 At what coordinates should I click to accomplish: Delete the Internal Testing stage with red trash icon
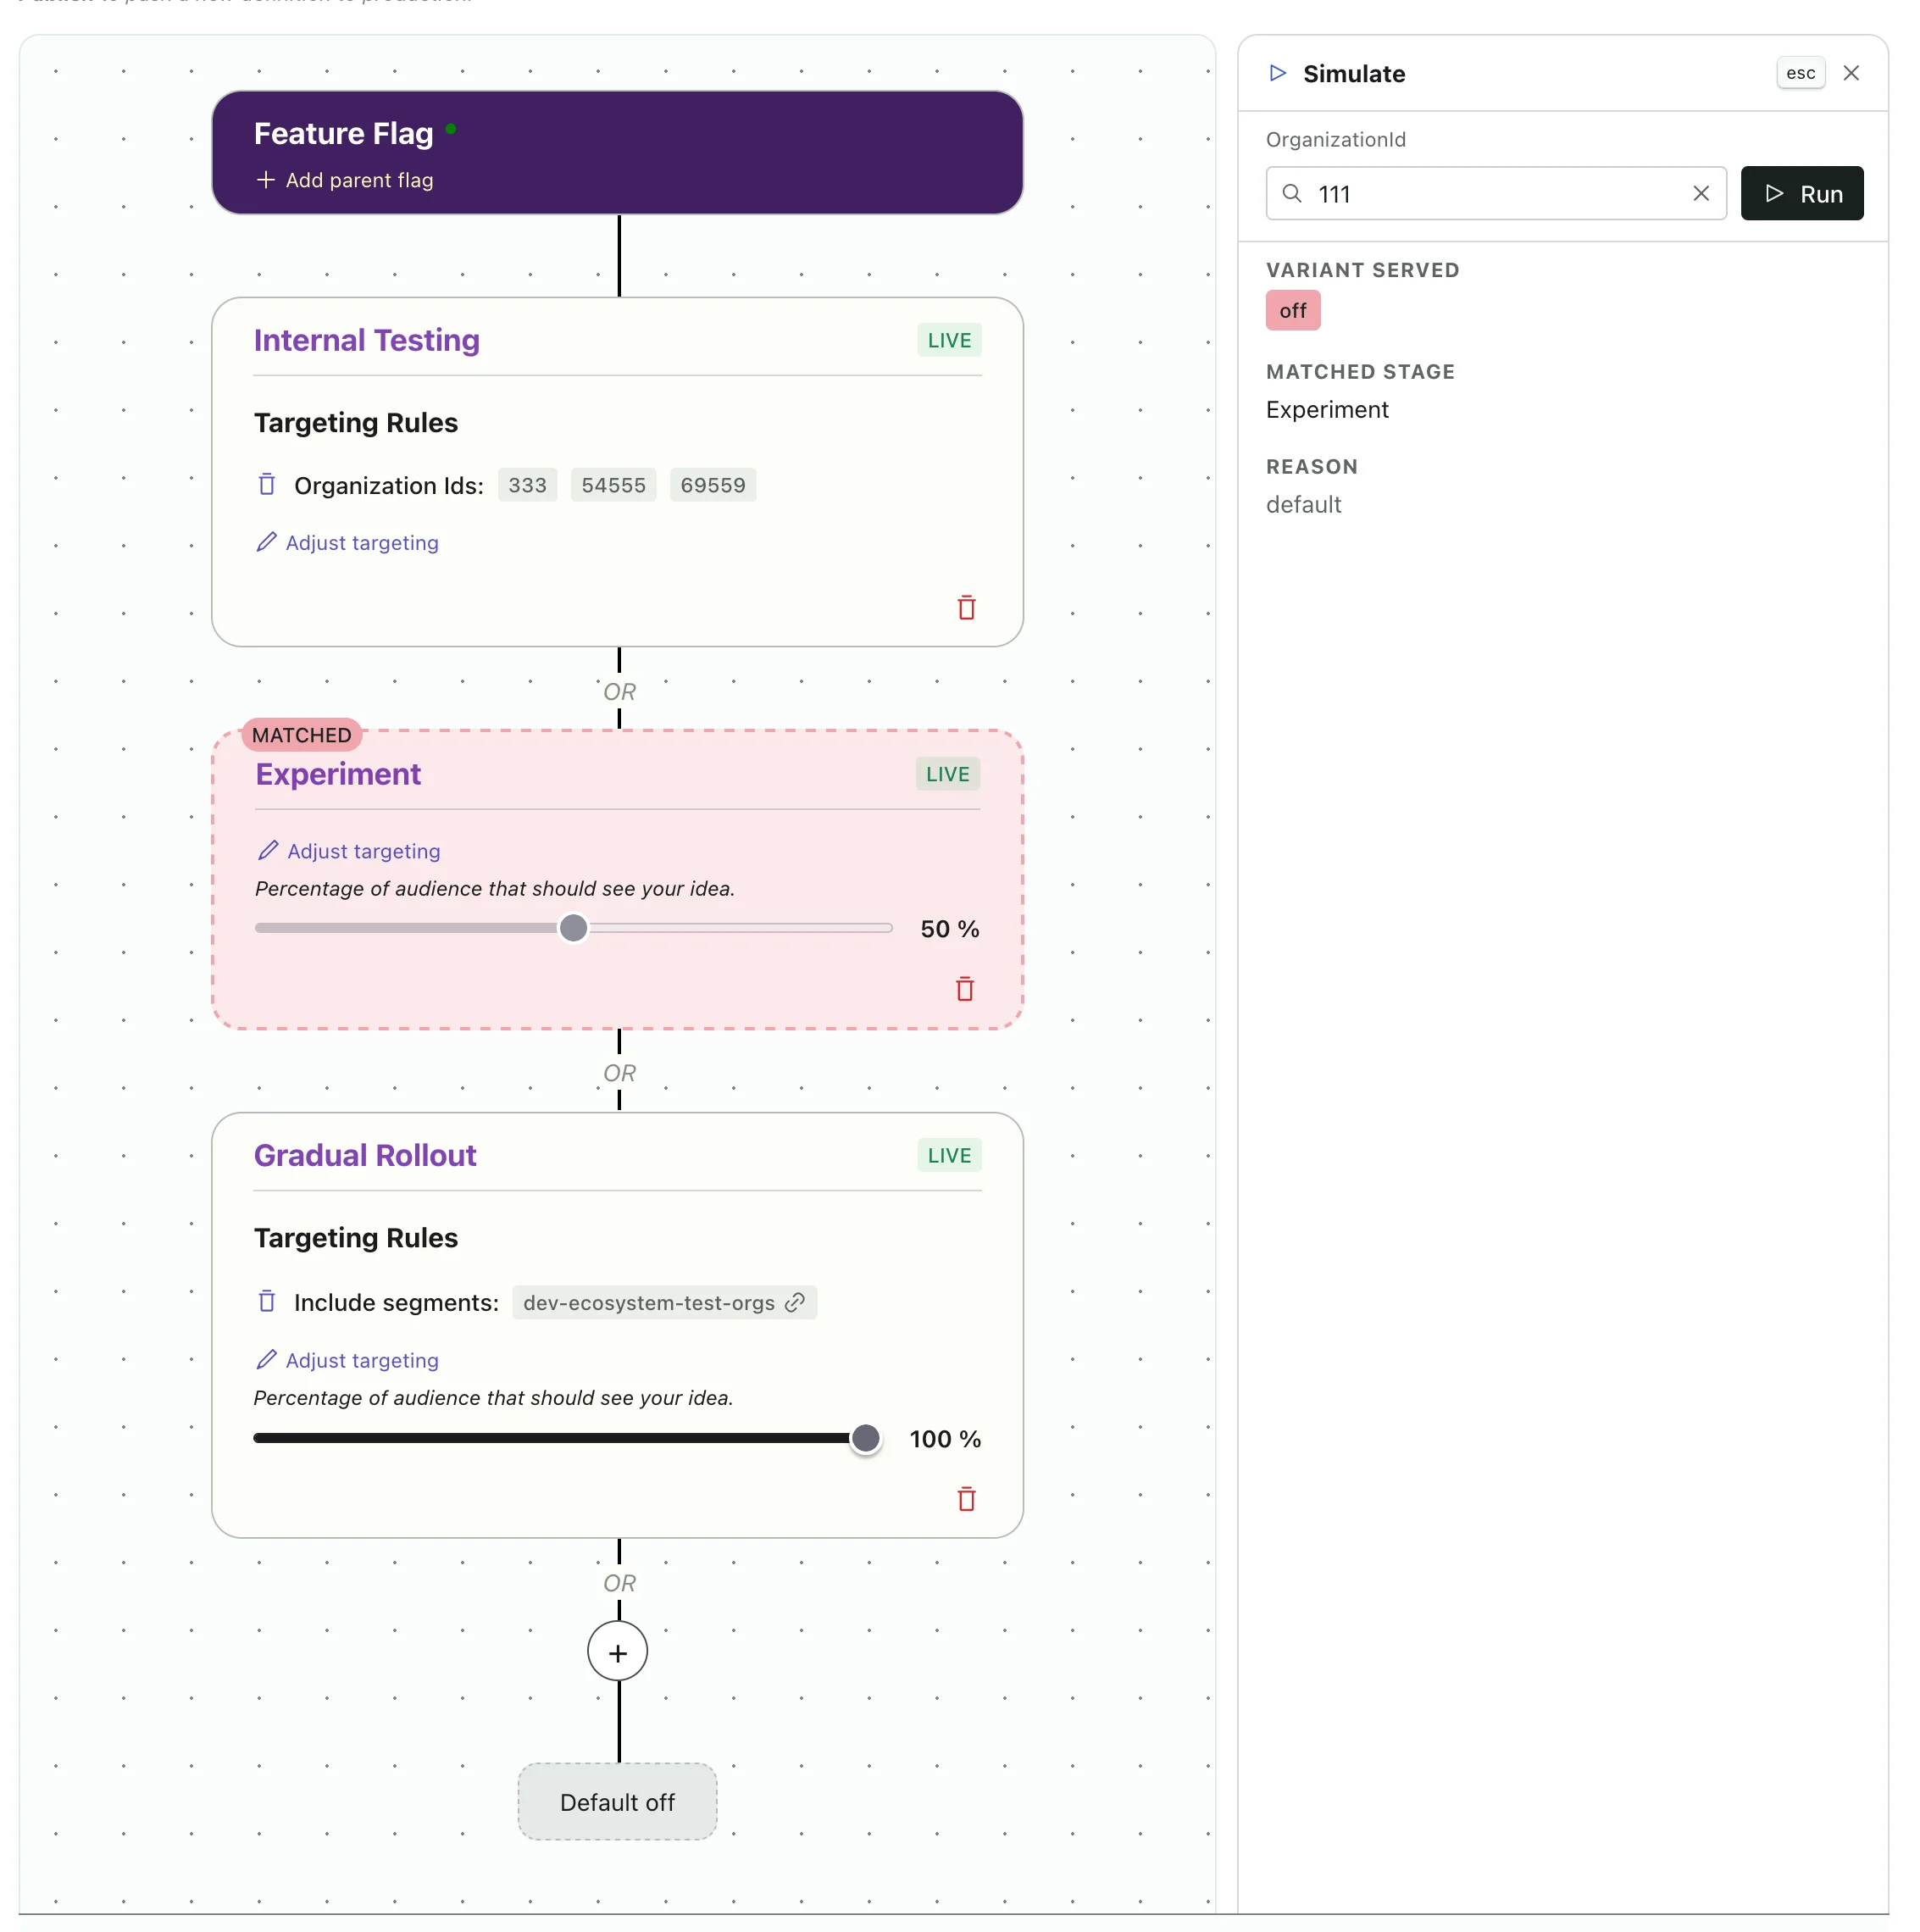pos(966,608)
